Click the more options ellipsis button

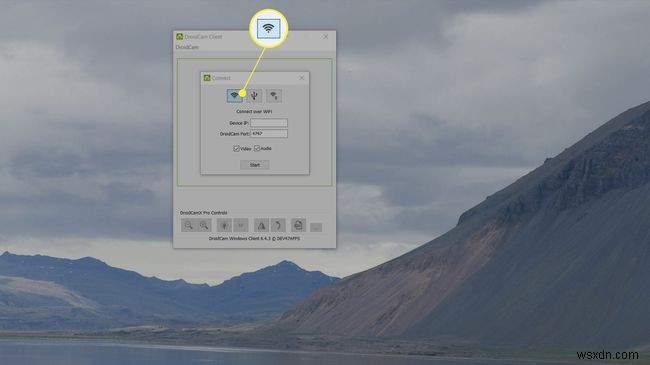click(x=316, y=227)
